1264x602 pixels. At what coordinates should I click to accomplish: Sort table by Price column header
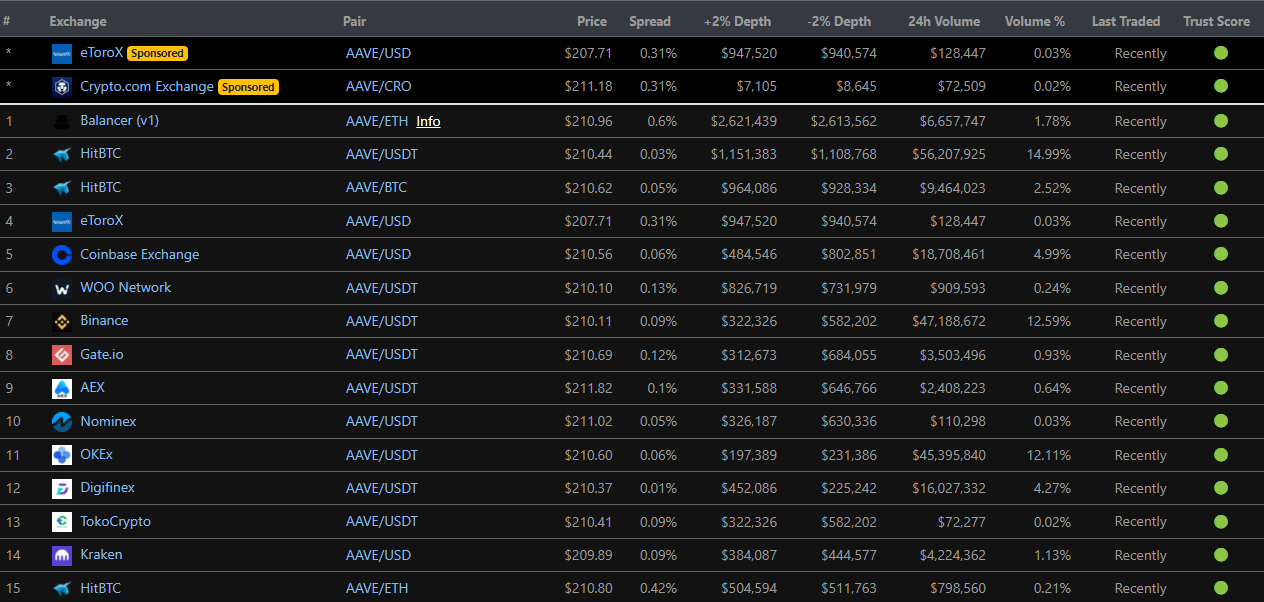point(592,21)
